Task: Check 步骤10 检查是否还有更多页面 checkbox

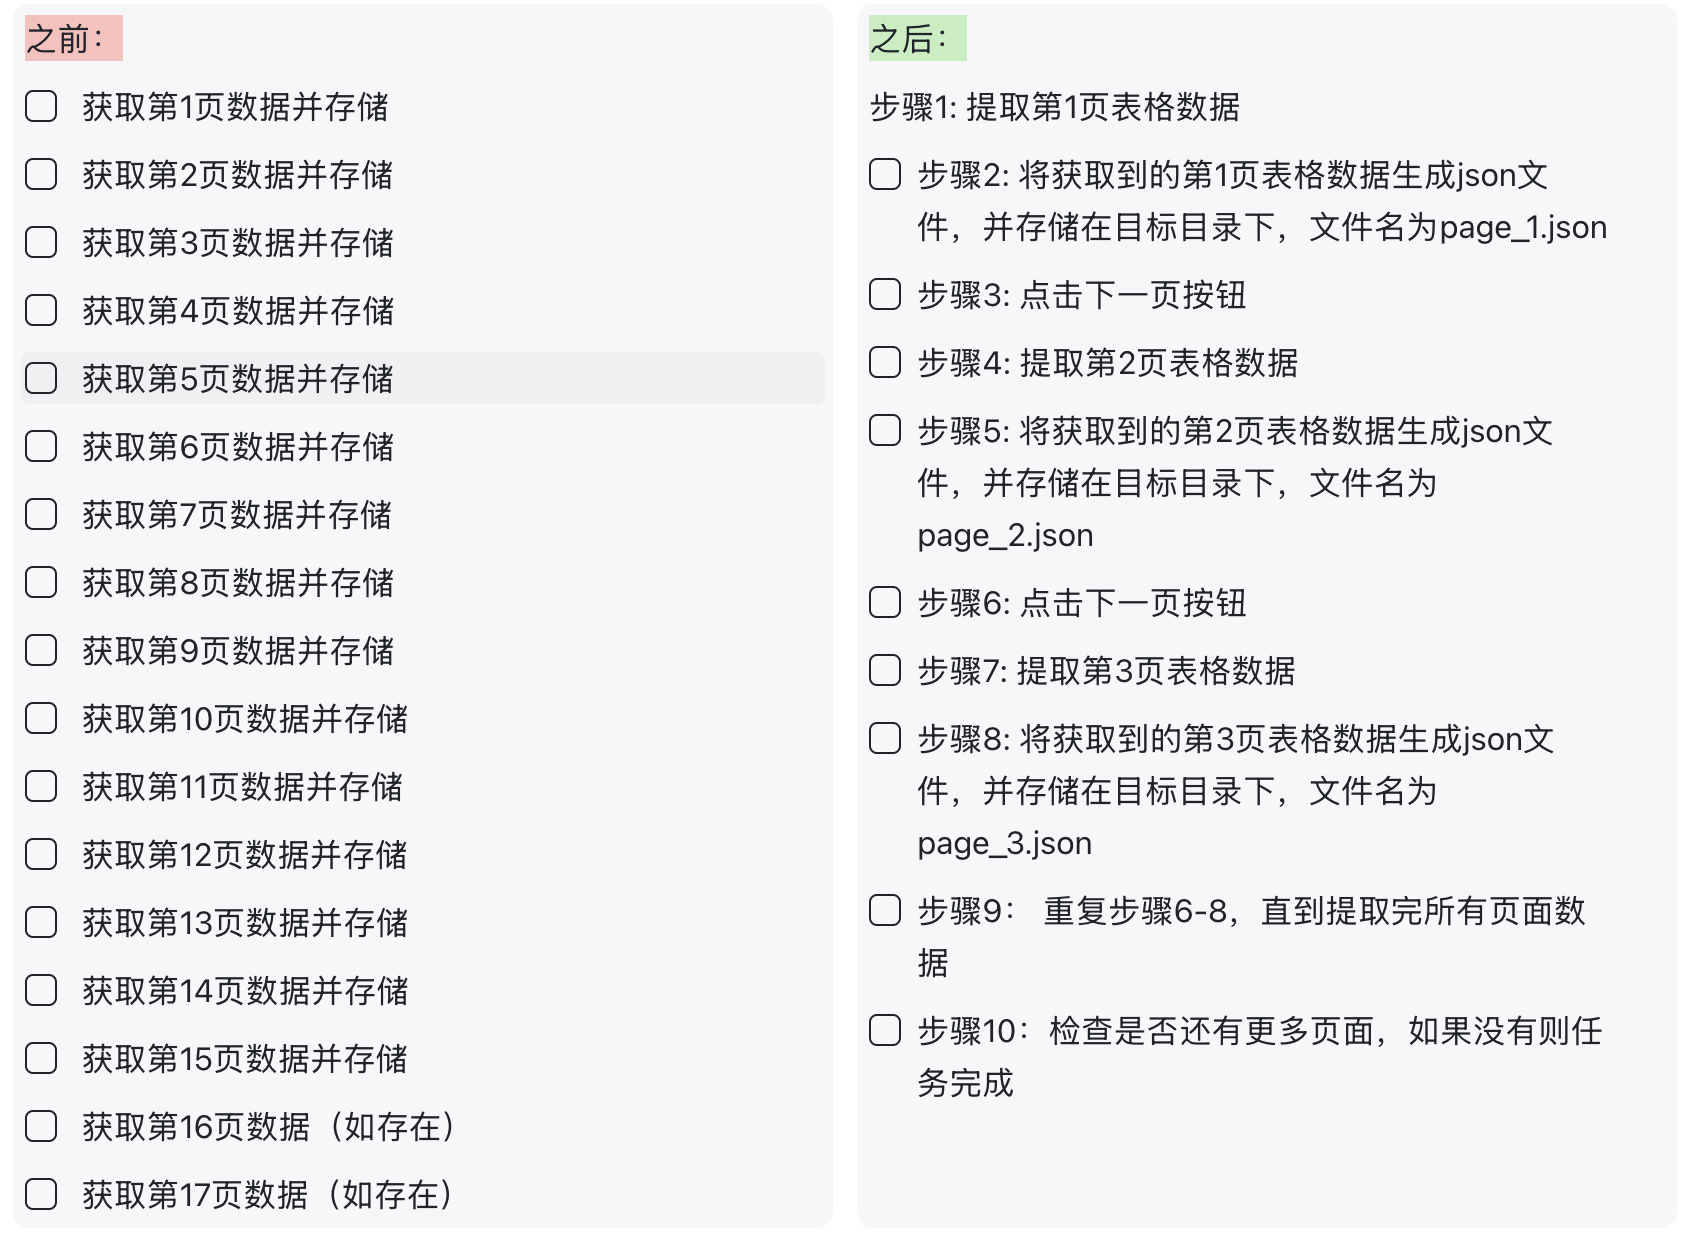Action: (885, 1030)
